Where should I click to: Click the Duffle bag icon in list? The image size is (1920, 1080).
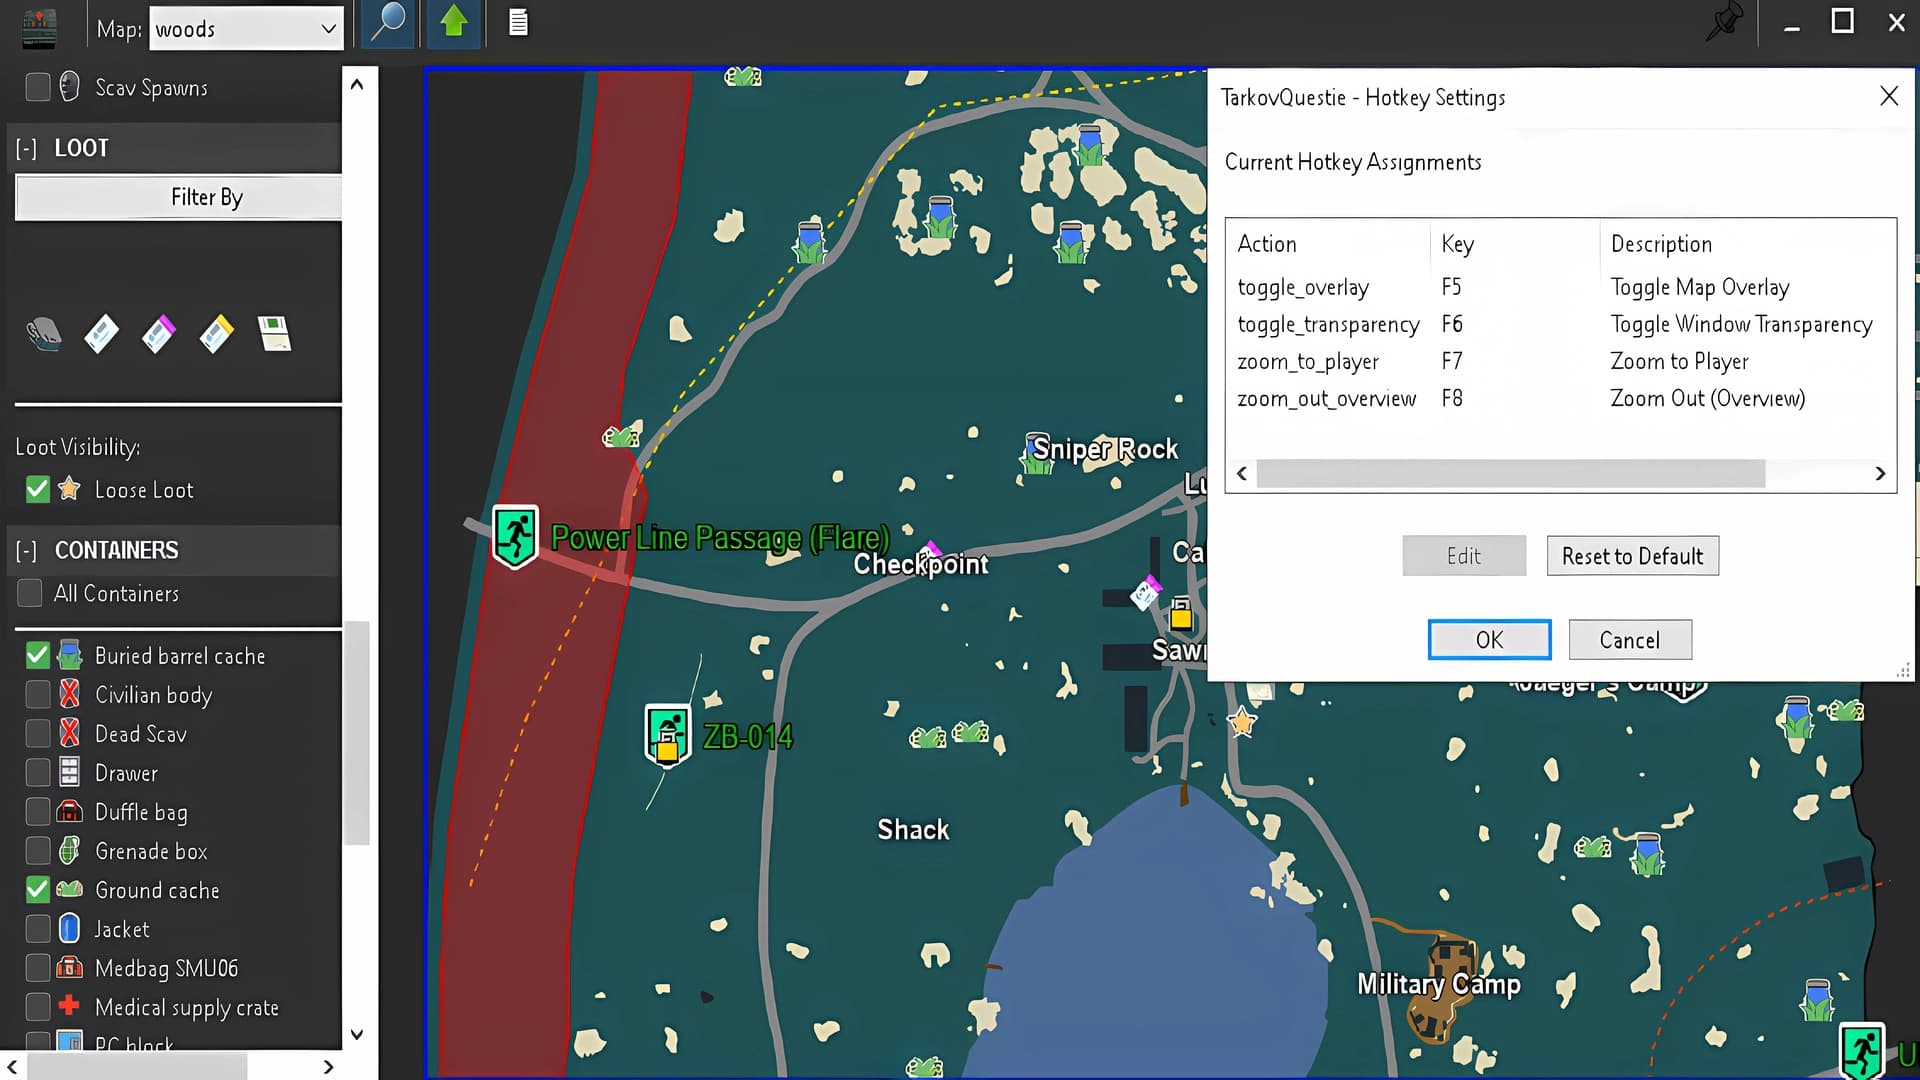coord(69,812)
